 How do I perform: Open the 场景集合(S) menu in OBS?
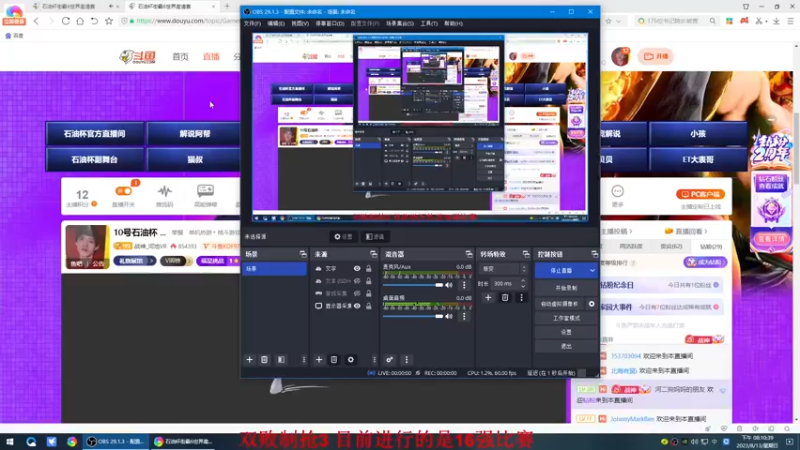(400, 23)
